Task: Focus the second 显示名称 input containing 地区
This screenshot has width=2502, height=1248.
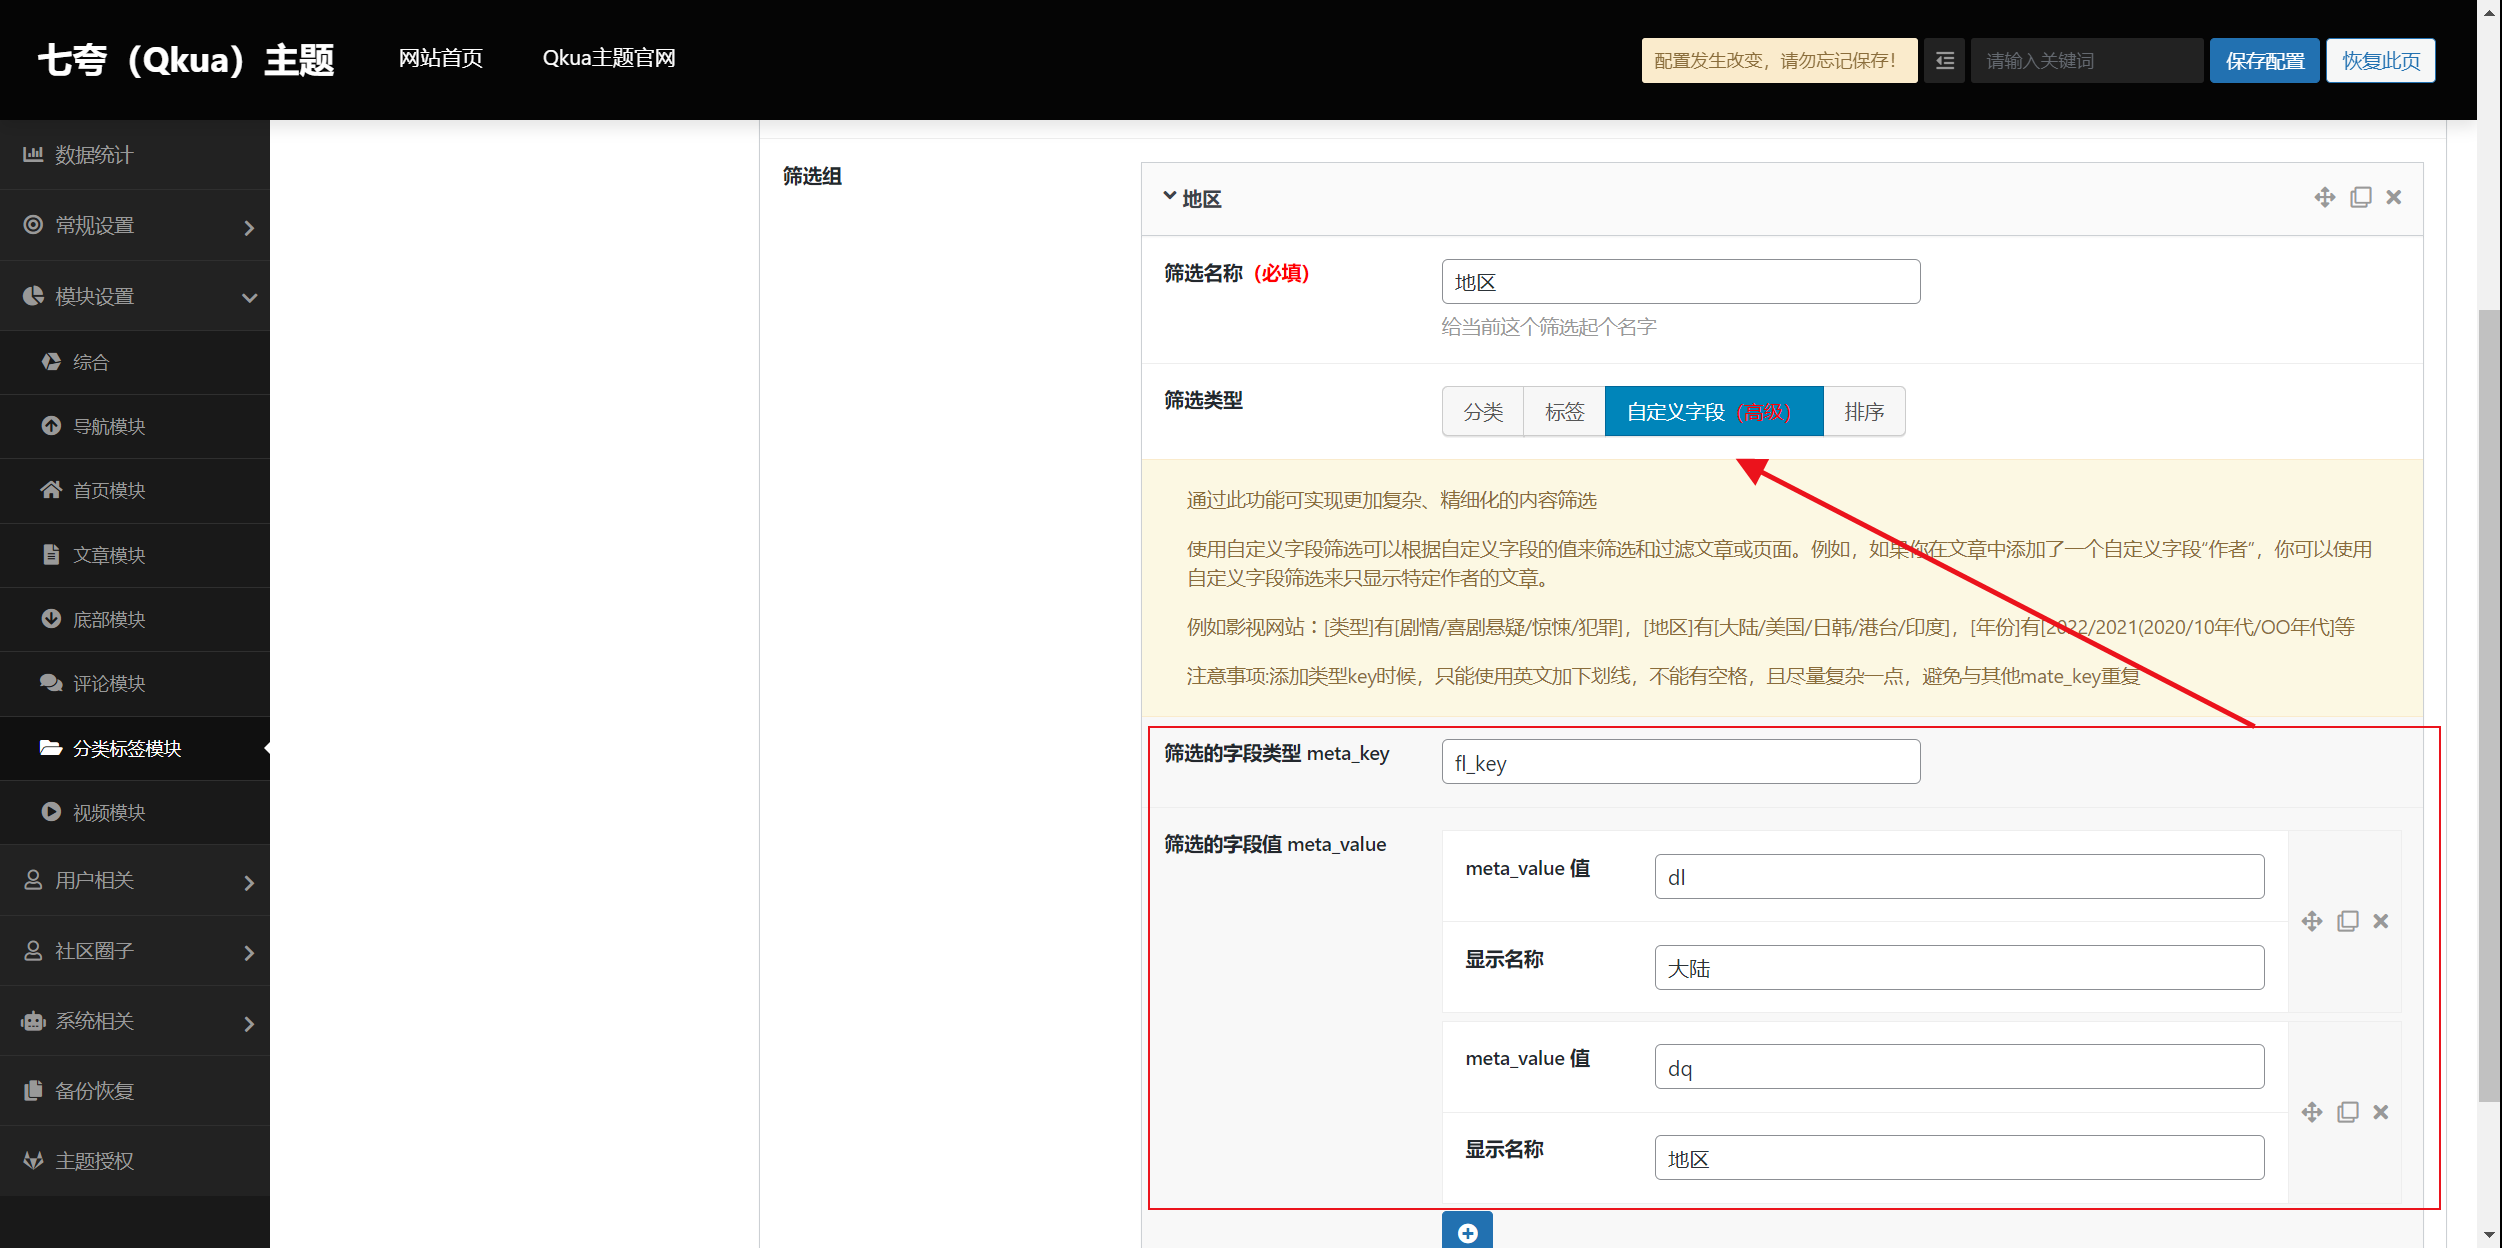Action: coord(1959,1158)
